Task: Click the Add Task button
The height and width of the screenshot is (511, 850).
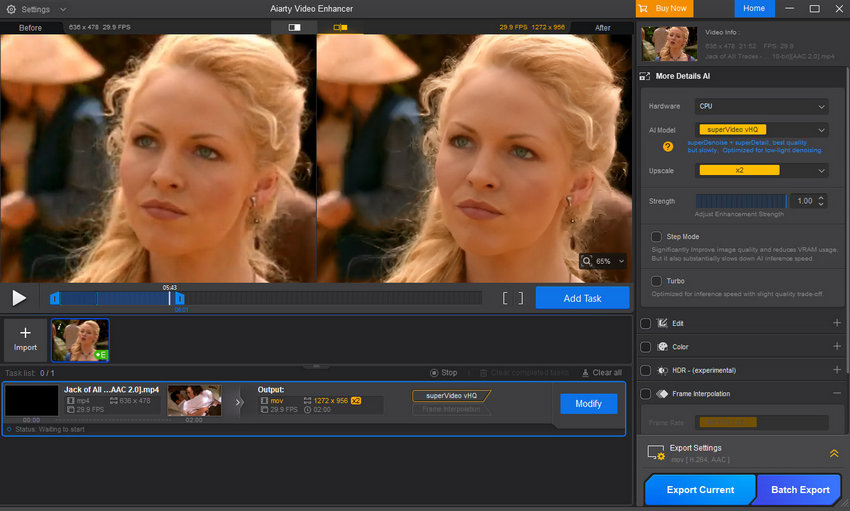Action: click(x=582, y=298)
